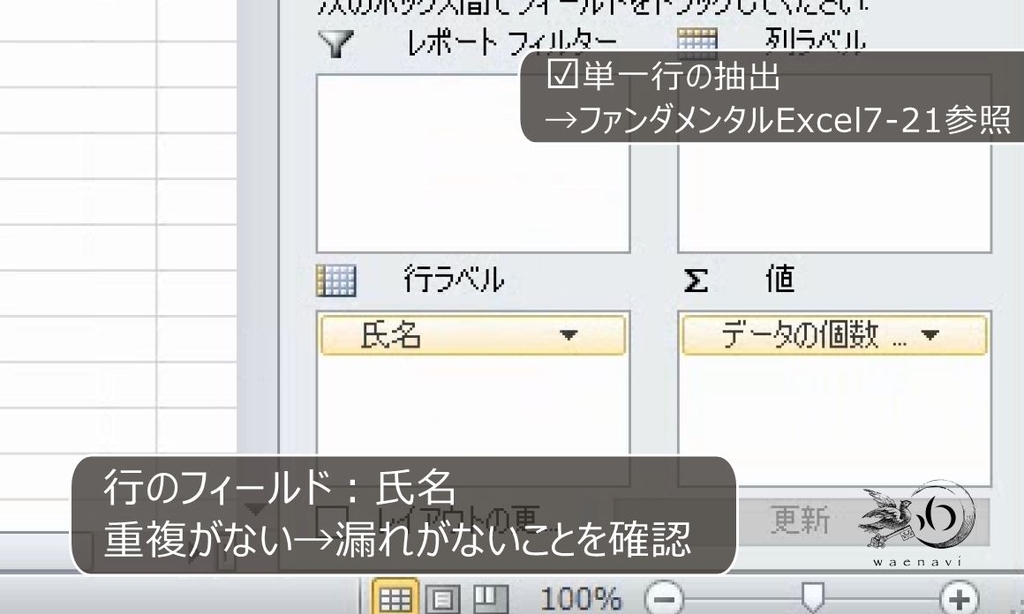
Task: Click the zoom out minus button
Action: click(664, 598)
